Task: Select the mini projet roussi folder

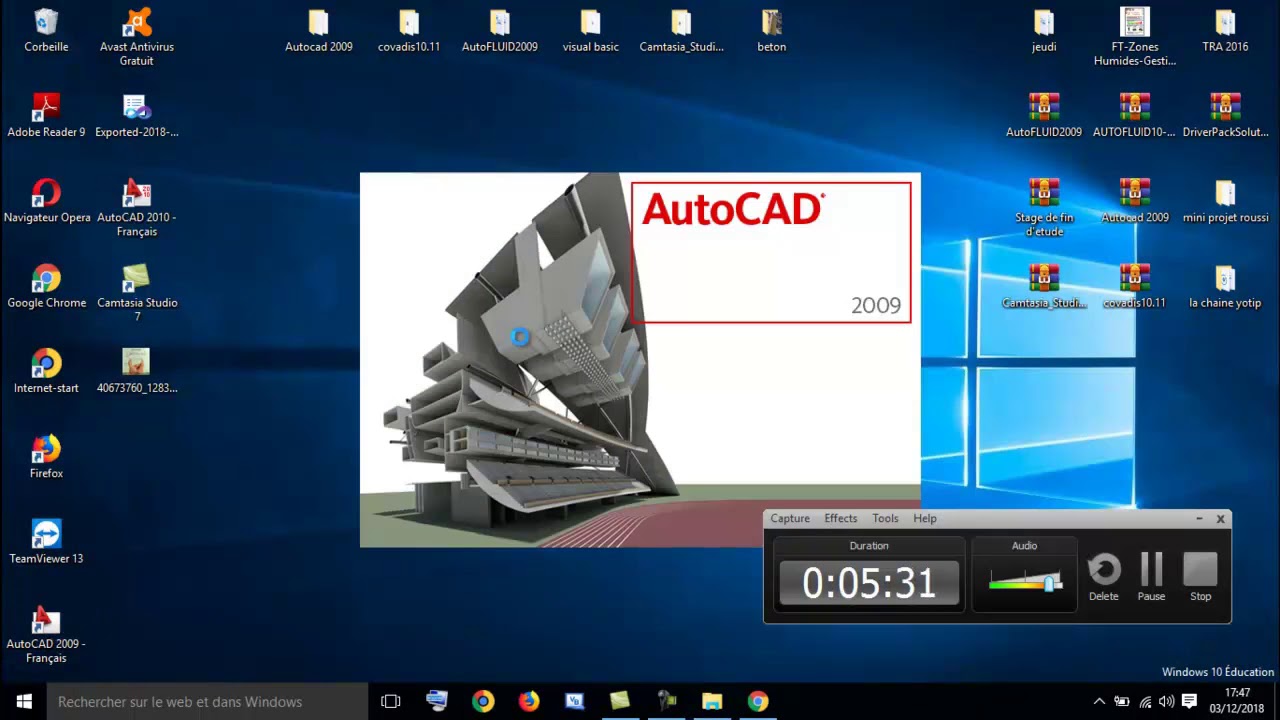Action: (1225, 200)
